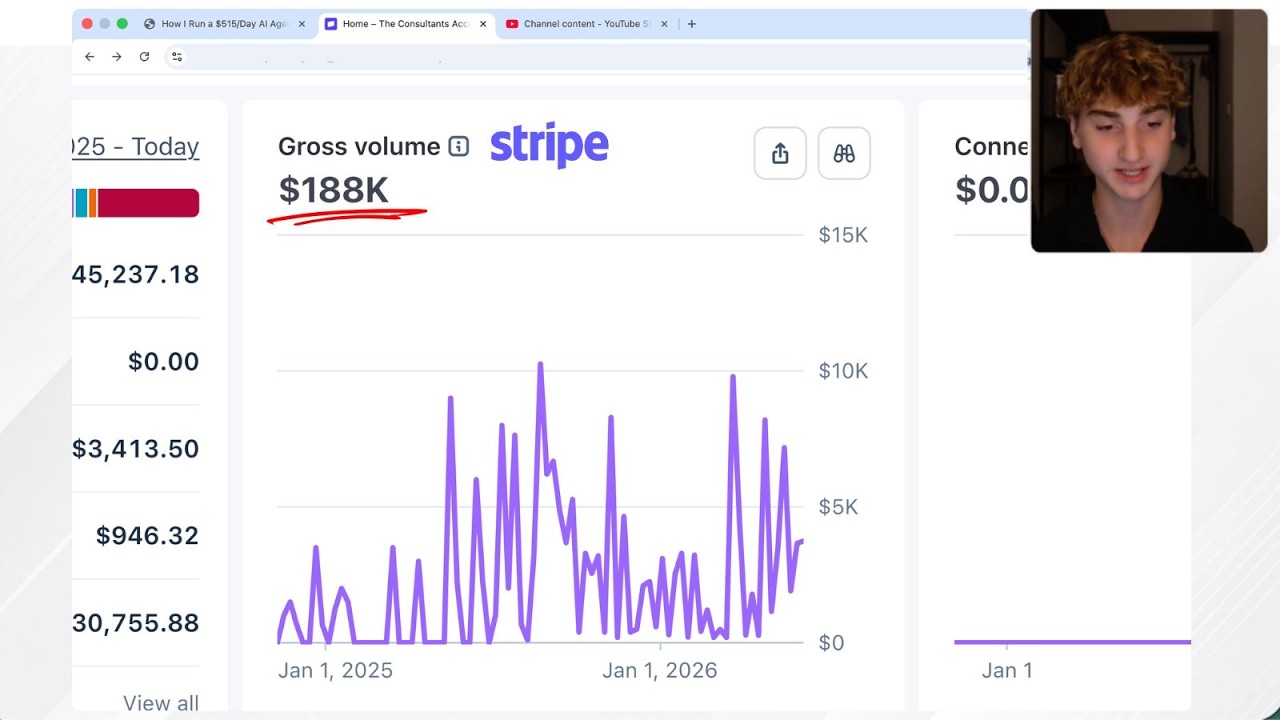Image resolution: width=1280 pixels, height=720 pixels.
Task: Click the $188K gross volume total
Action: pyautogui.click(x=333, y=189)
